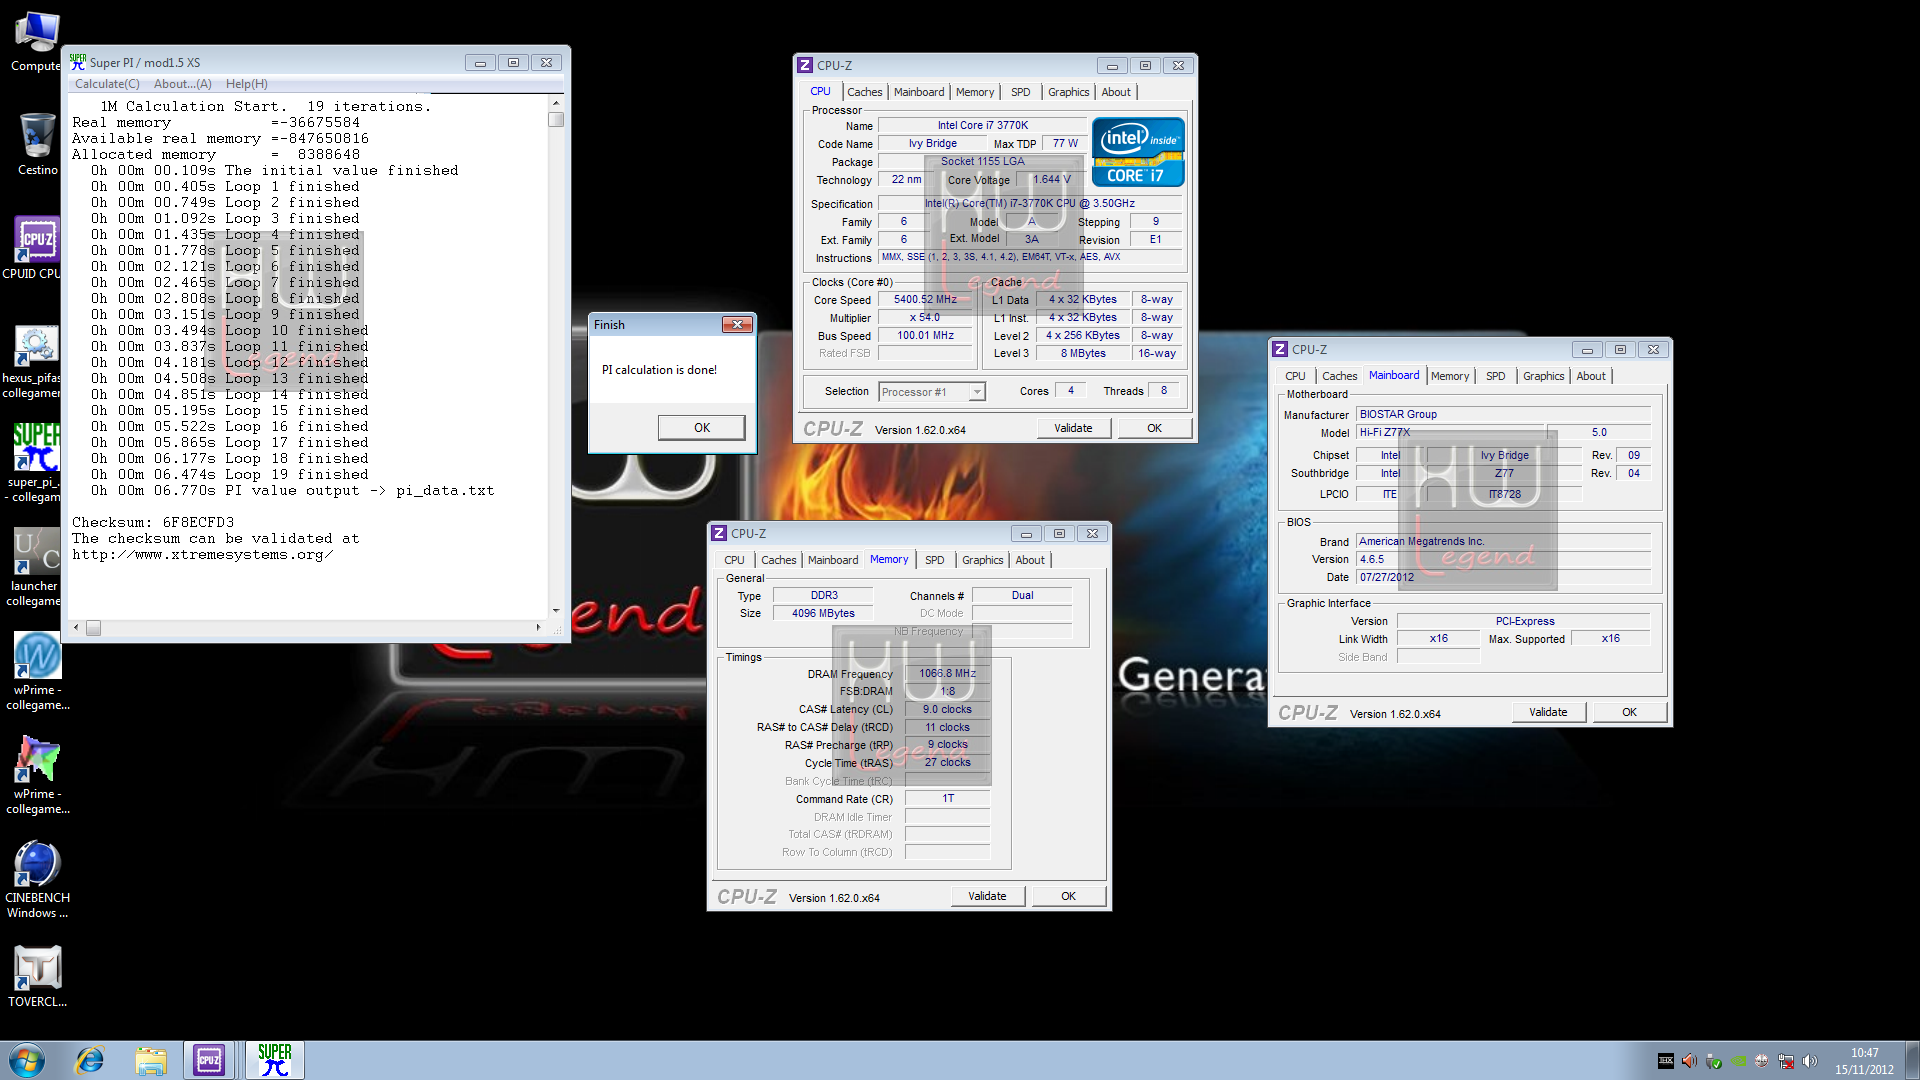Click Super PI horizontal scrollbar right arrow
The height and width of the screenshot is (1080, 1920).
coord(538,628)
